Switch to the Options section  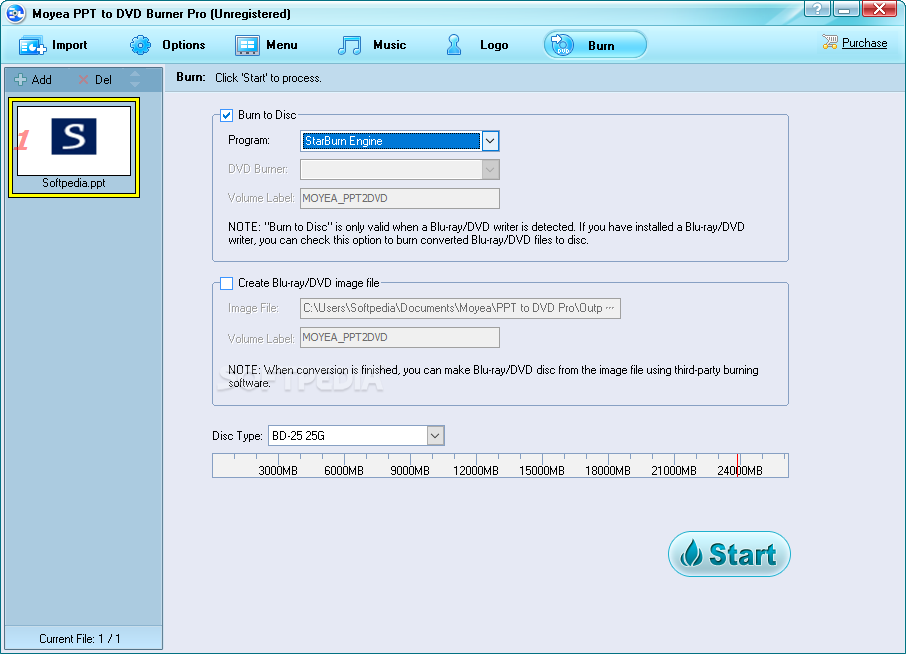coord(167,45)
